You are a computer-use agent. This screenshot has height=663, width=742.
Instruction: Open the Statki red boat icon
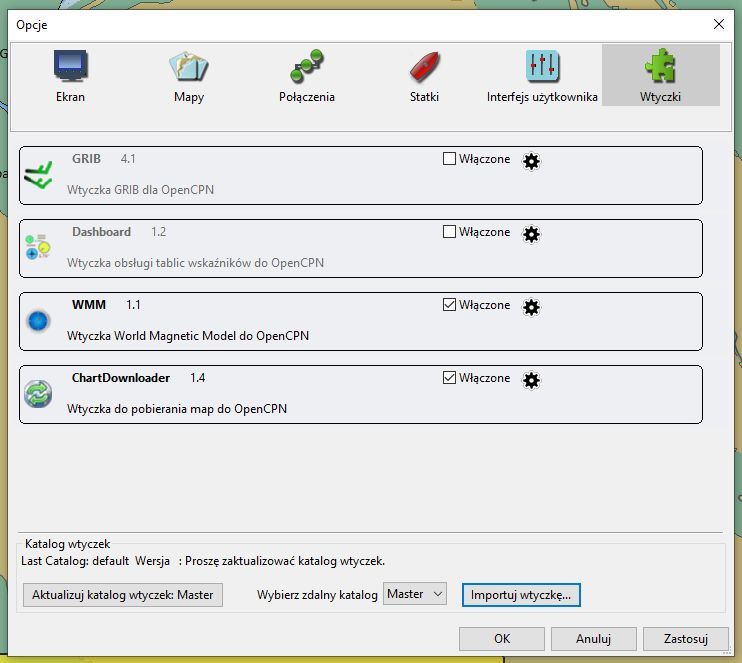(x=424, y=66)
